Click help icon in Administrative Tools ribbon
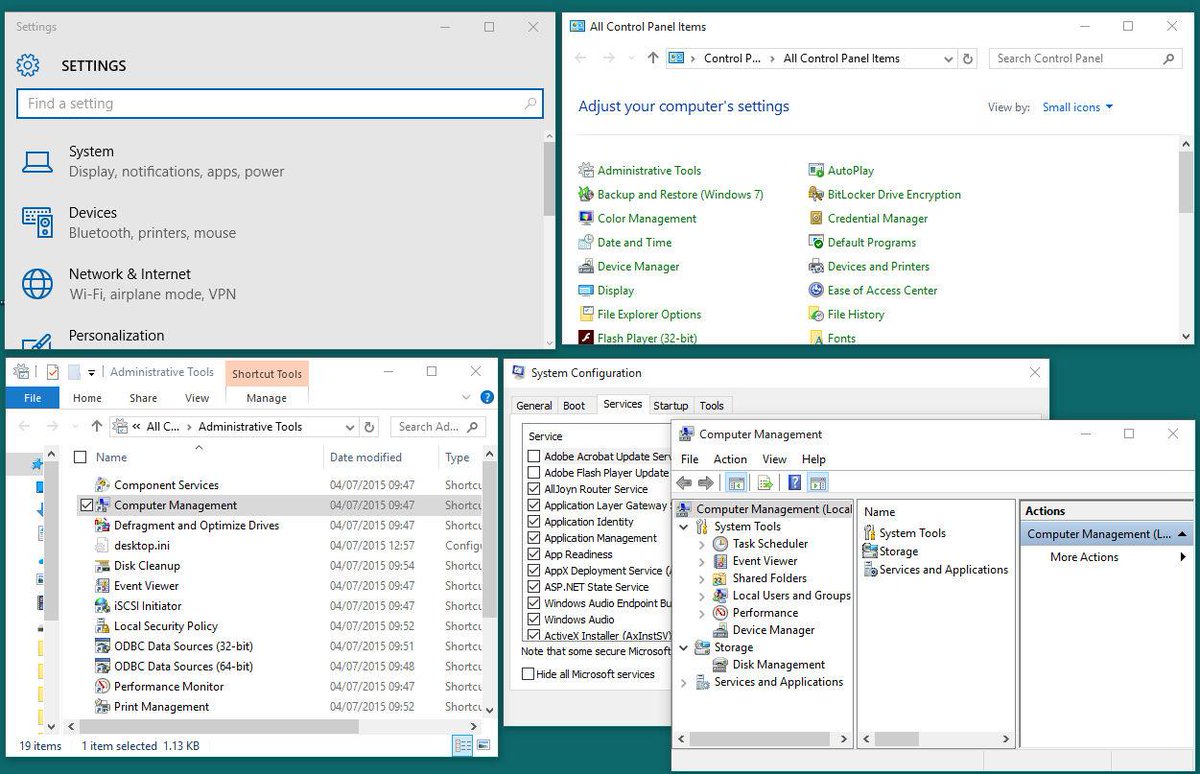1200x774 pixels. point(487,398)
